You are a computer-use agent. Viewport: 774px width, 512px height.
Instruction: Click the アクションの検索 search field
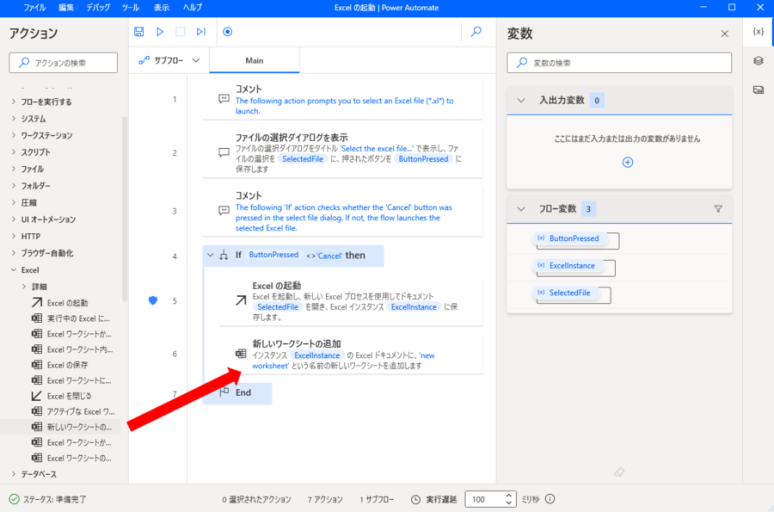point(63,63)
